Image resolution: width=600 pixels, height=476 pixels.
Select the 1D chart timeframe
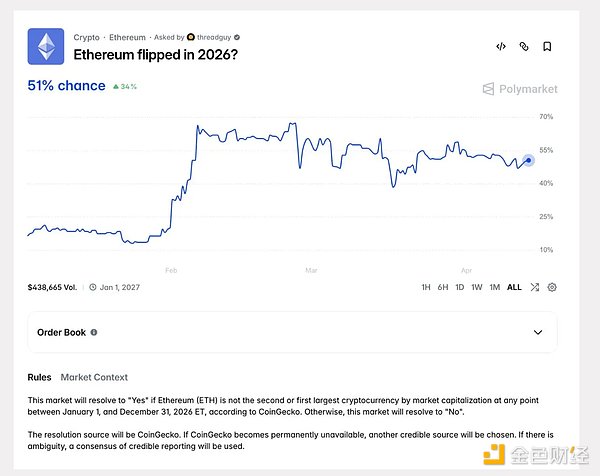pyautogui.click(x=460, y=287)
